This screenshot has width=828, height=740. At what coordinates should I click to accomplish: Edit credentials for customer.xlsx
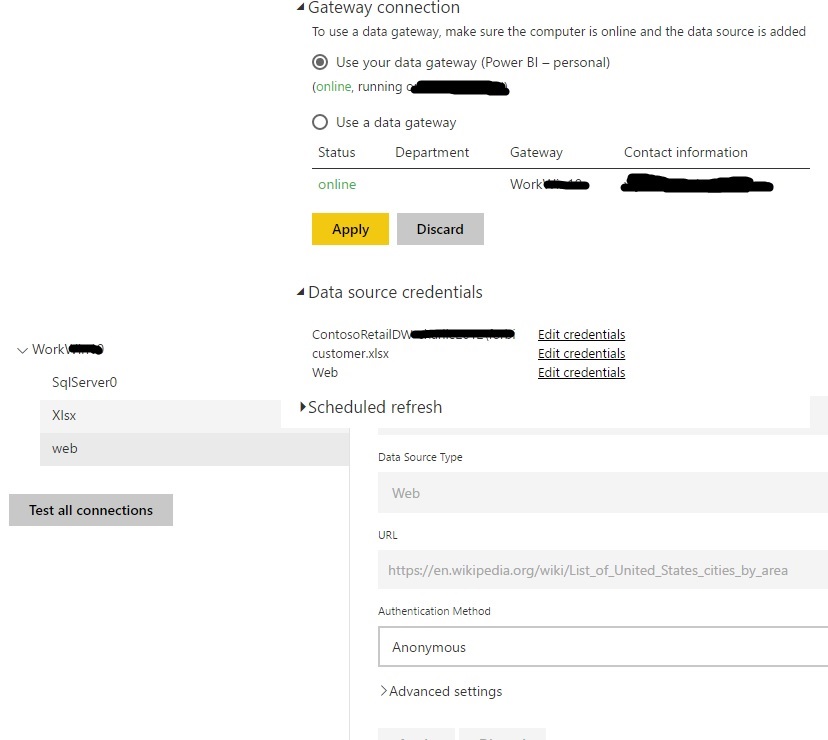tap(581, 353)
